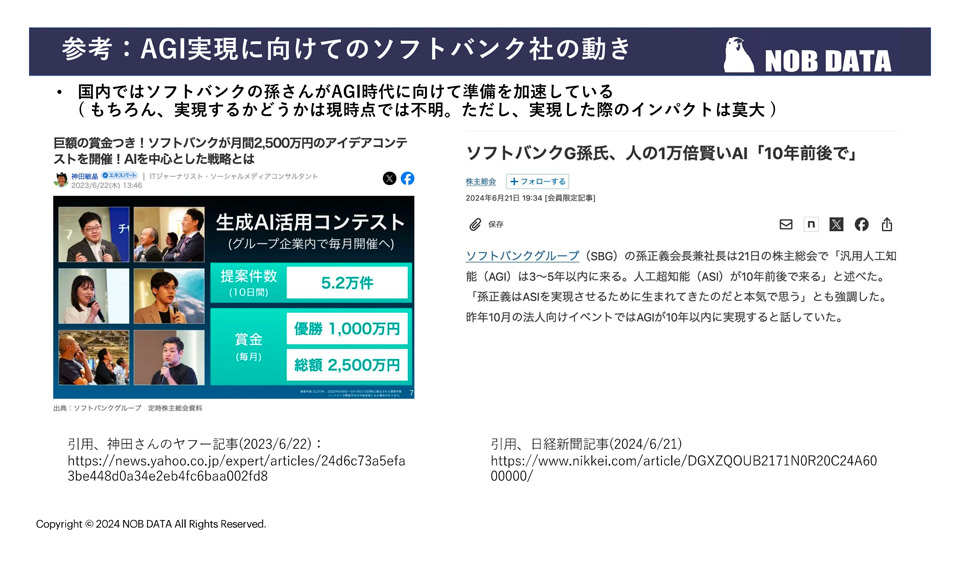This screenshot has height=563, width=960.
Task: Click author name 神田敏晶
Action: pyautogui.click(x=84, y=176)
